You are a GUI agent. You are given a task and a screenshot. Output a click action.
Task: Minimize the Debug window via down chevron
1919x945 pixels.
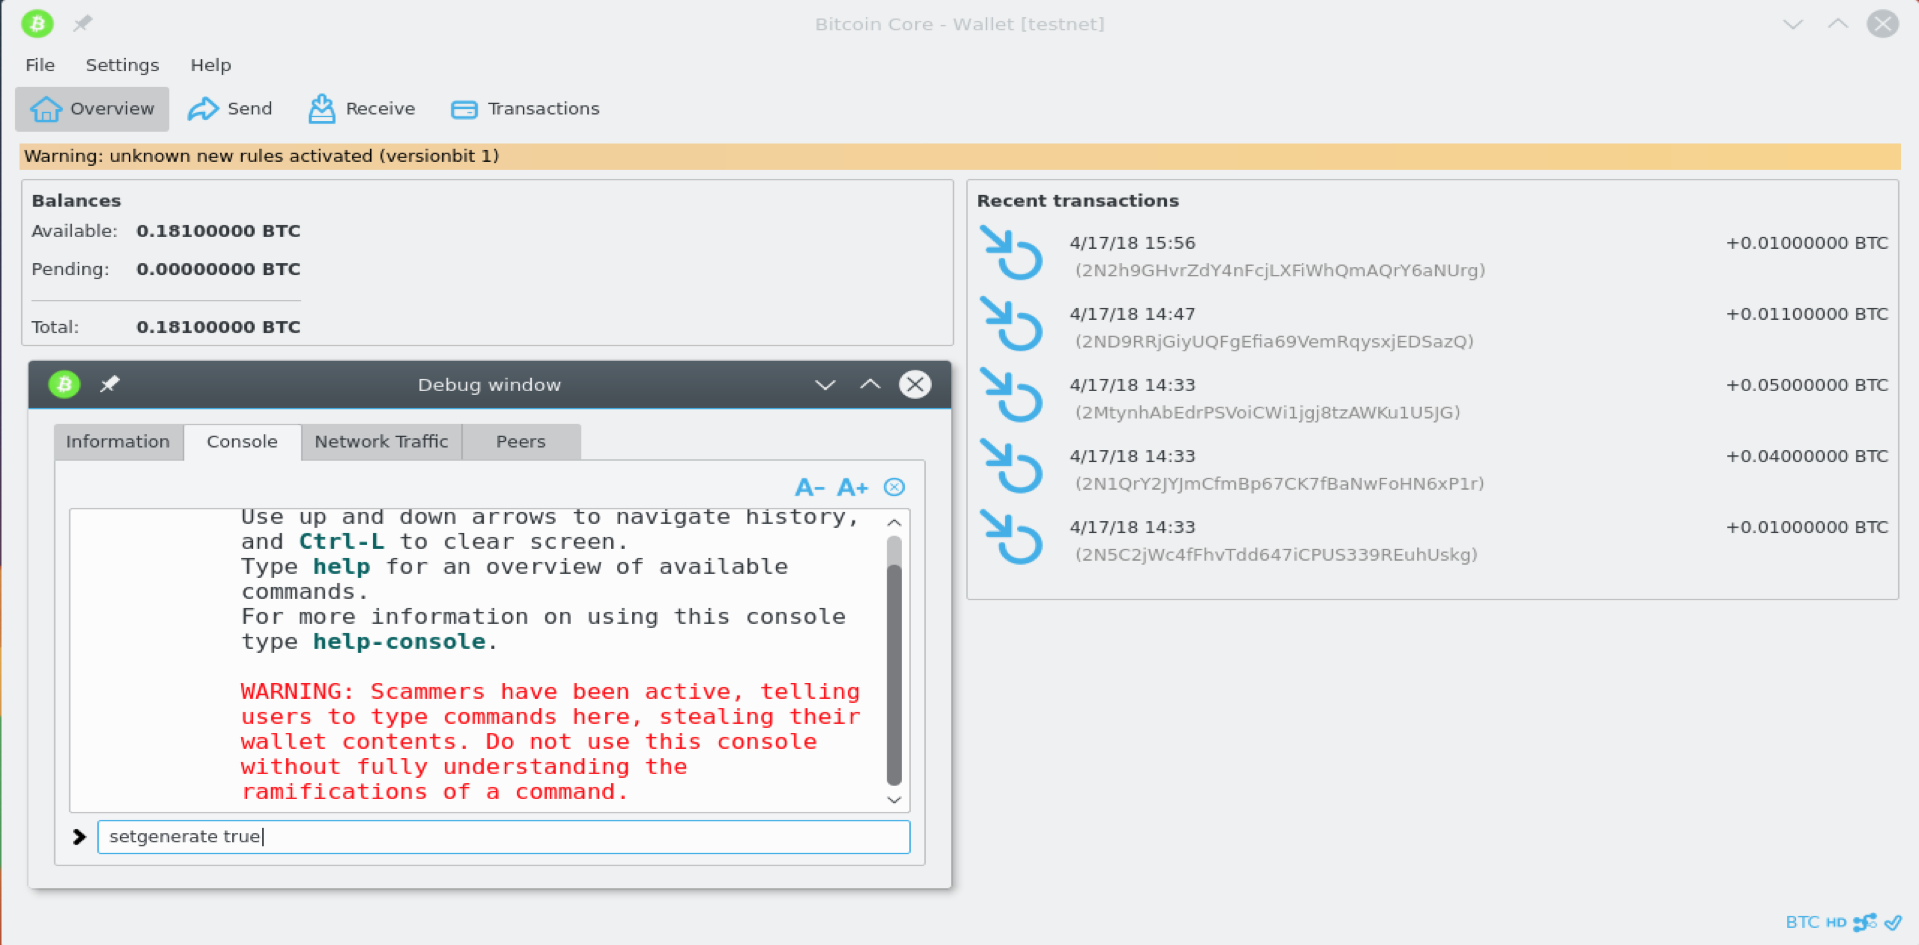coord(825,385)
